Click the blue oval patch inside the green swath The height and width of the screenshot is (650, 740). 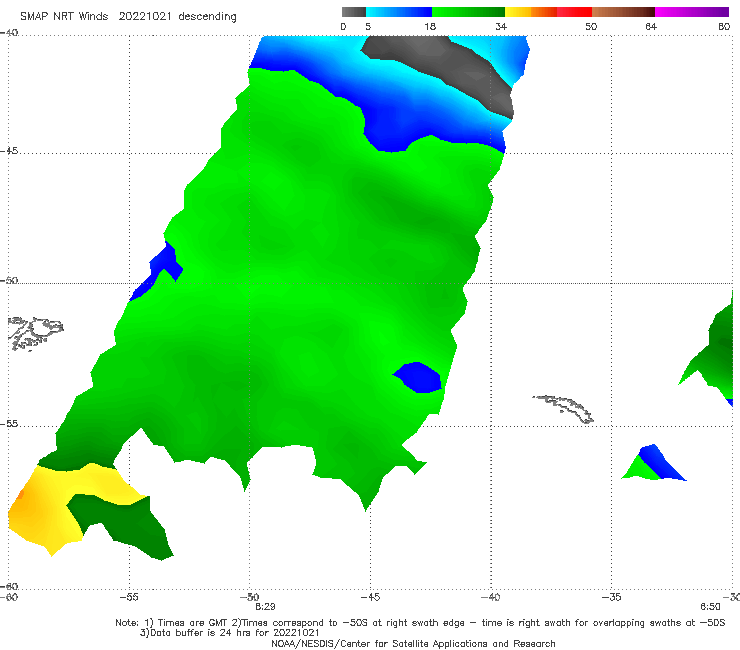[418, 377]
